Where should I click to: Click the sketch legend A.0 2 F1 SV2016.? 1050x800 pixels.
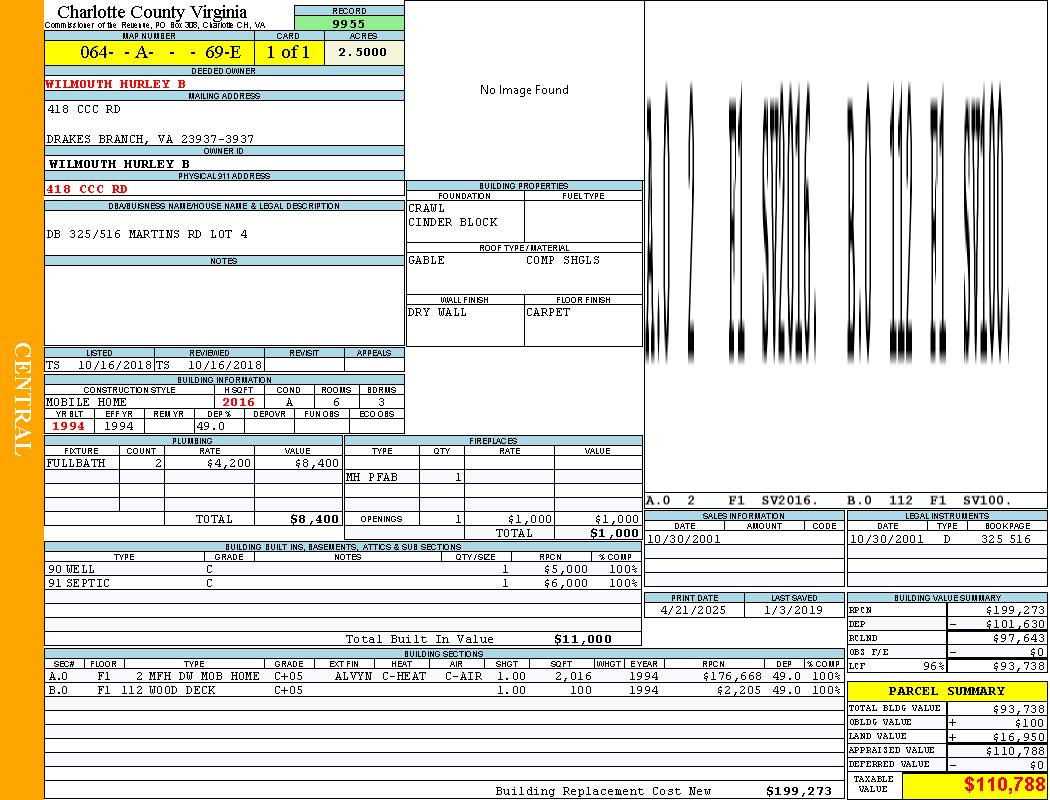[732, 501]
